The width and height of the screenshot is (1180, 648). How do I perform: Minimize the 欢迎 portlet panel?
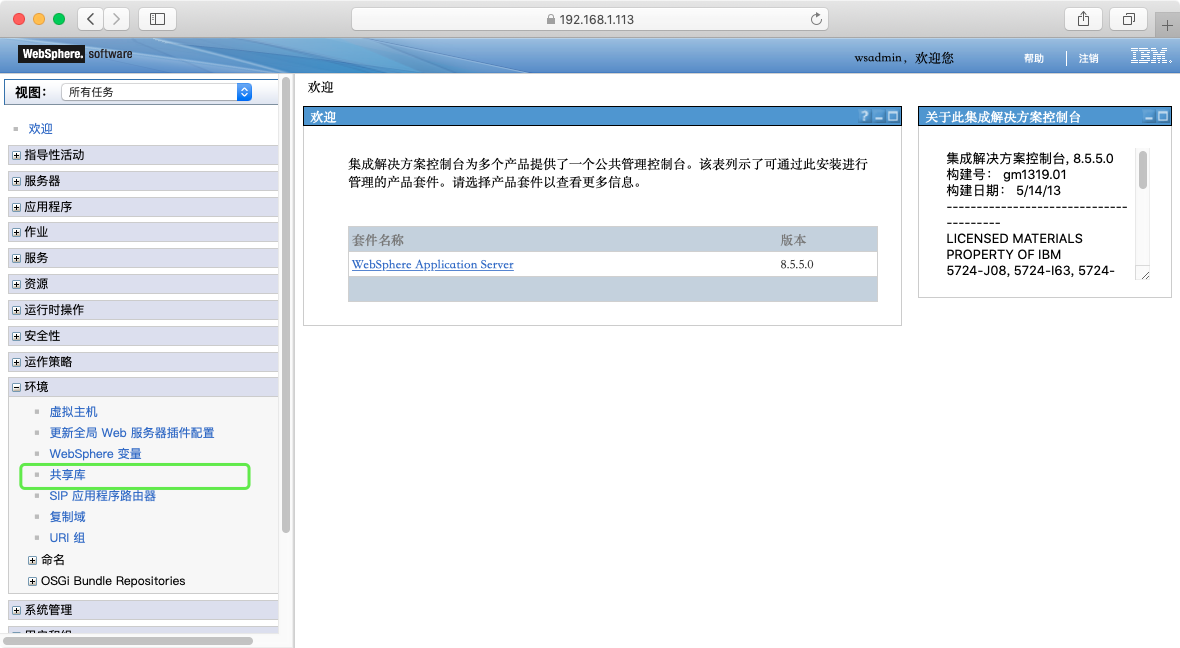pyautogui.click(x=878, y=117)
